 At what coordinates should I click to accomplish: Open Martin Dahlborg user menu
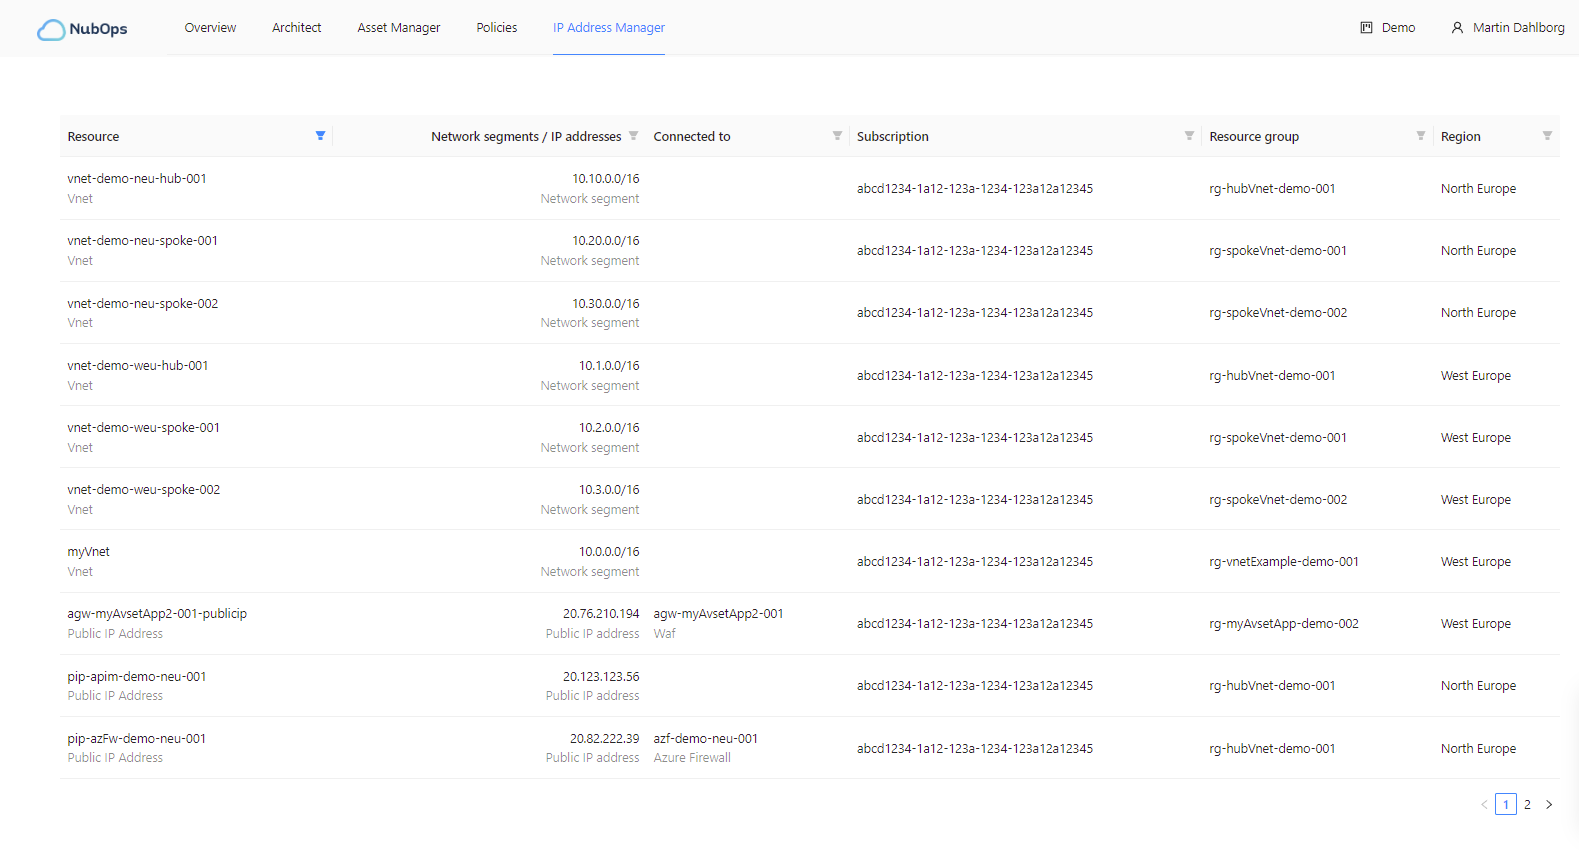click(x=1507, y=28)
